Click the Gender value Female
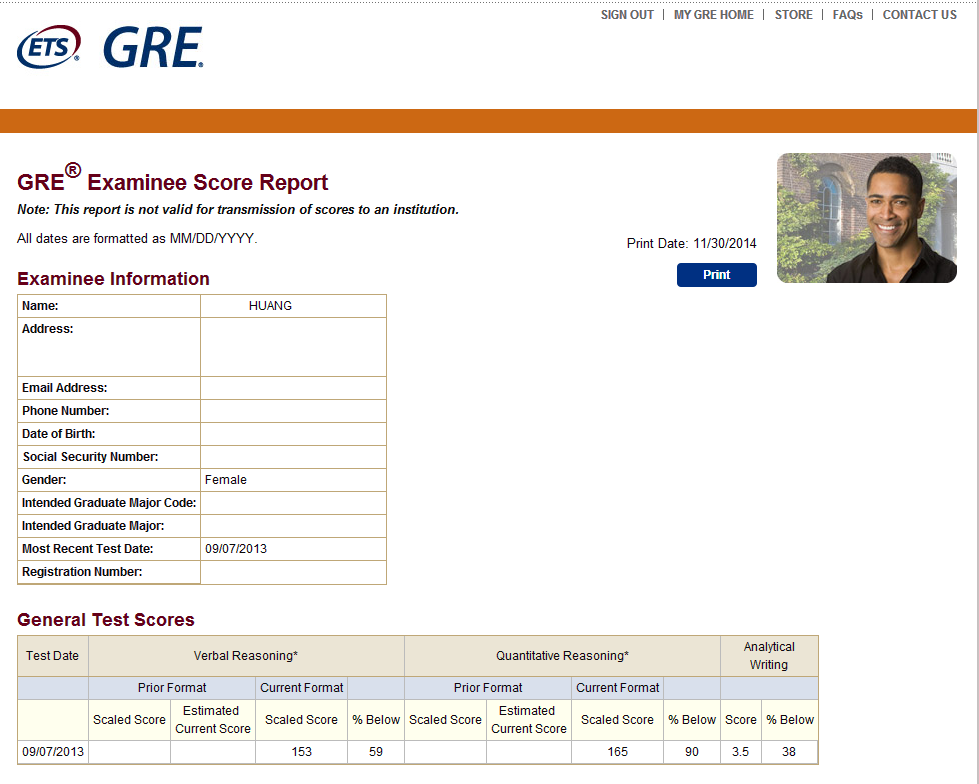Image resolution: width=979 pixels, height=784 pixels. coord(225,480)
